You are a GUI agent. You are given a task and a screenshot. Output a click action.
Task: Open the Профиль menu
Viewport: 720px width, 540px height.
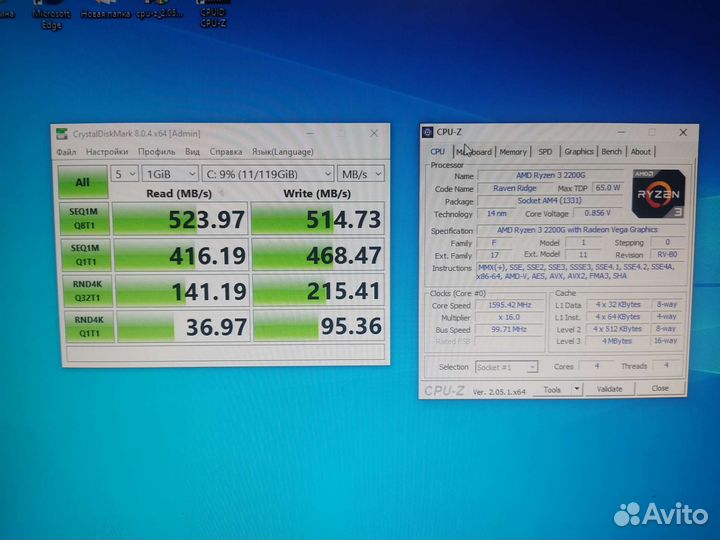point(157,152)
